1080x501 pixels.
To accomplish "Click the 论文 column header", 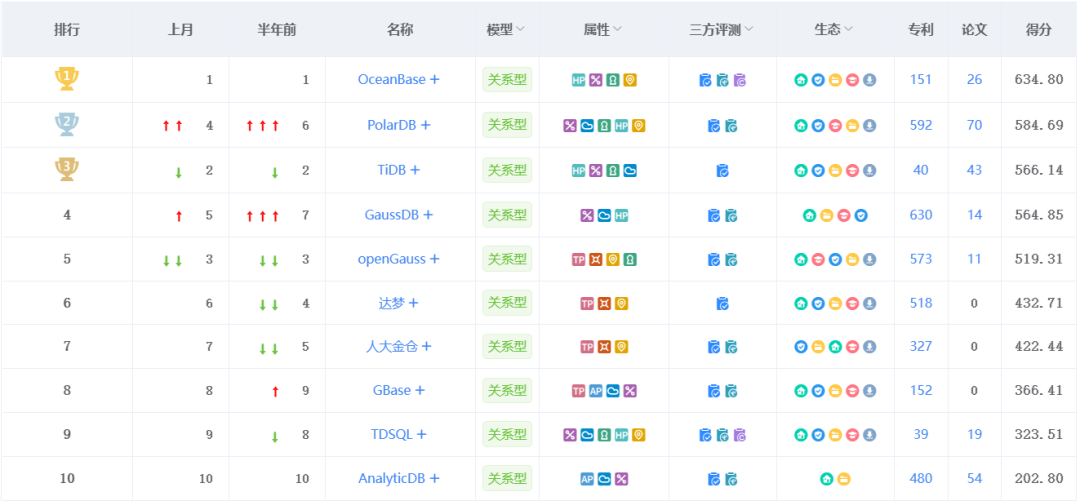I will point(975,30).
